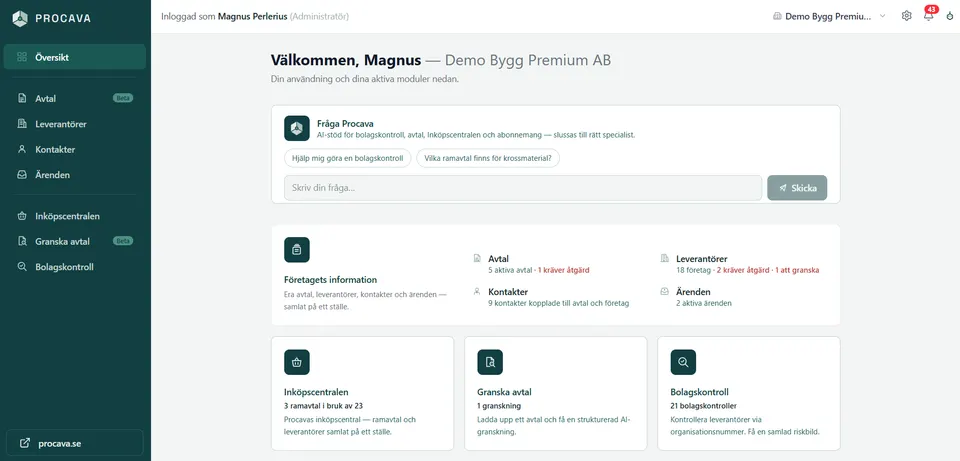This screenshot has width=960, height=461.
Task: Select Bolagskontroll in the sidebar
Action: pyautogui.click(x=75, y=267)
